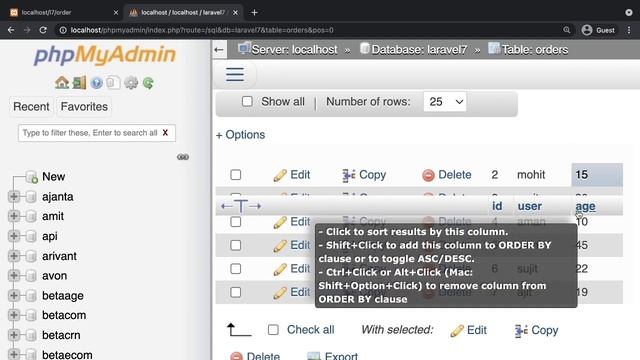Go back in browser history
Image resolution: width=640 pixels, height=360 pixels.
click(x=11, y=30)
